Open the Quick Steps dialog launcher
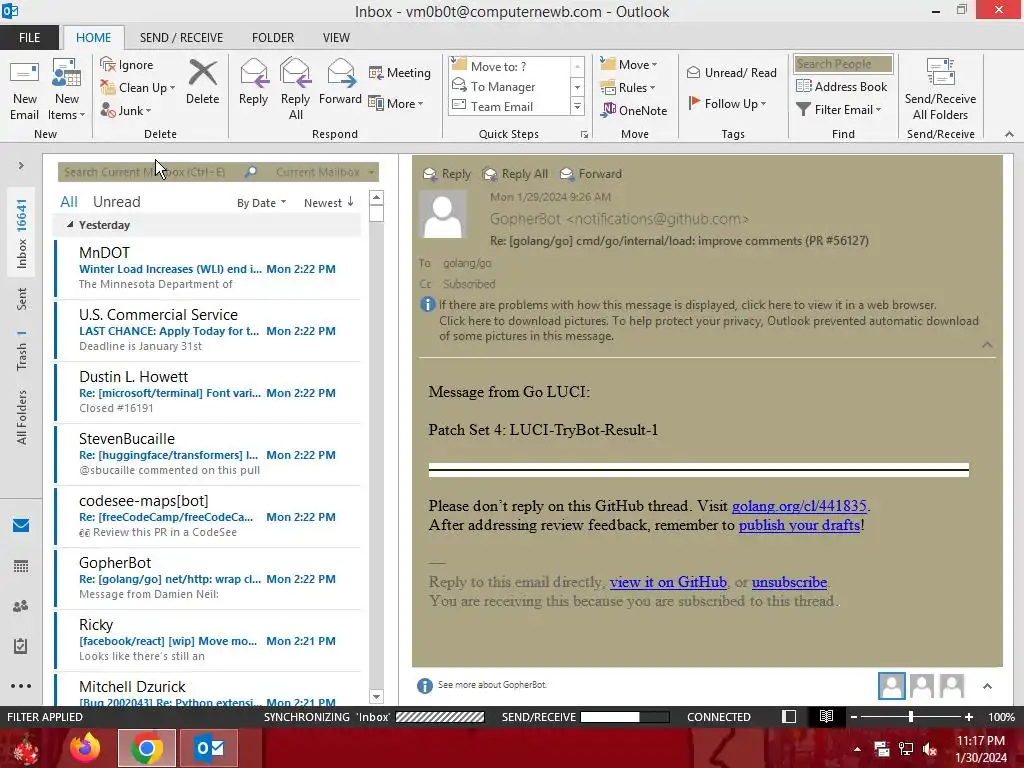 (x=584, y=135)
